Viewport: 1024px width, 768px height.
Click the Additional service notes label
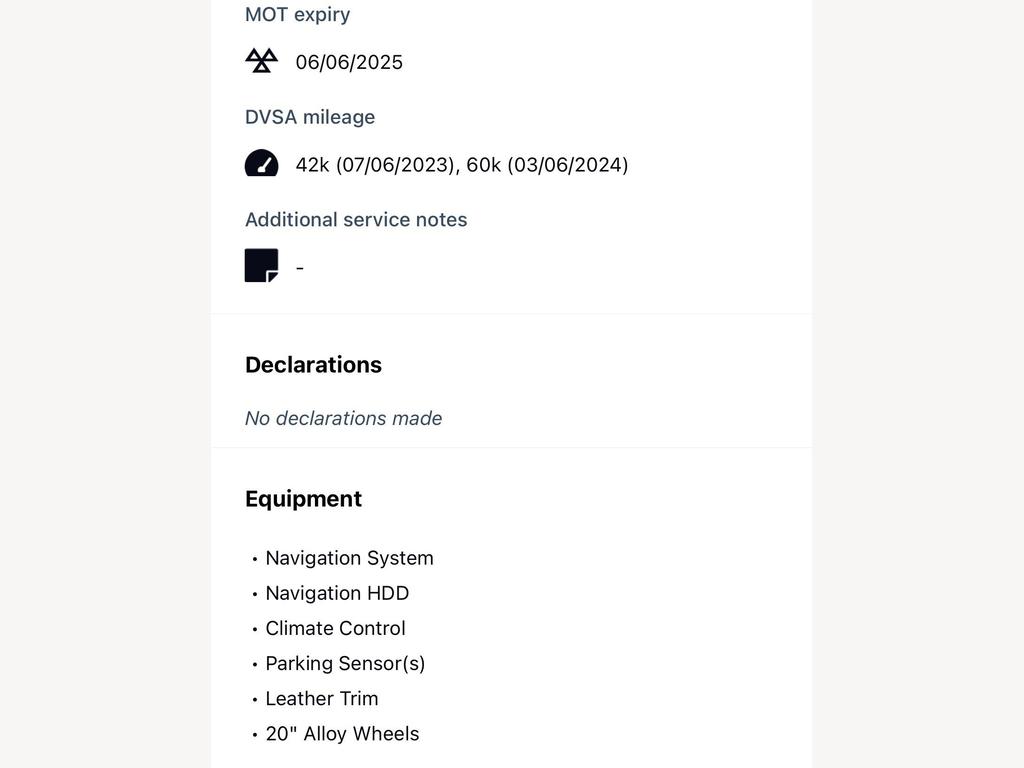click(356, 219)
